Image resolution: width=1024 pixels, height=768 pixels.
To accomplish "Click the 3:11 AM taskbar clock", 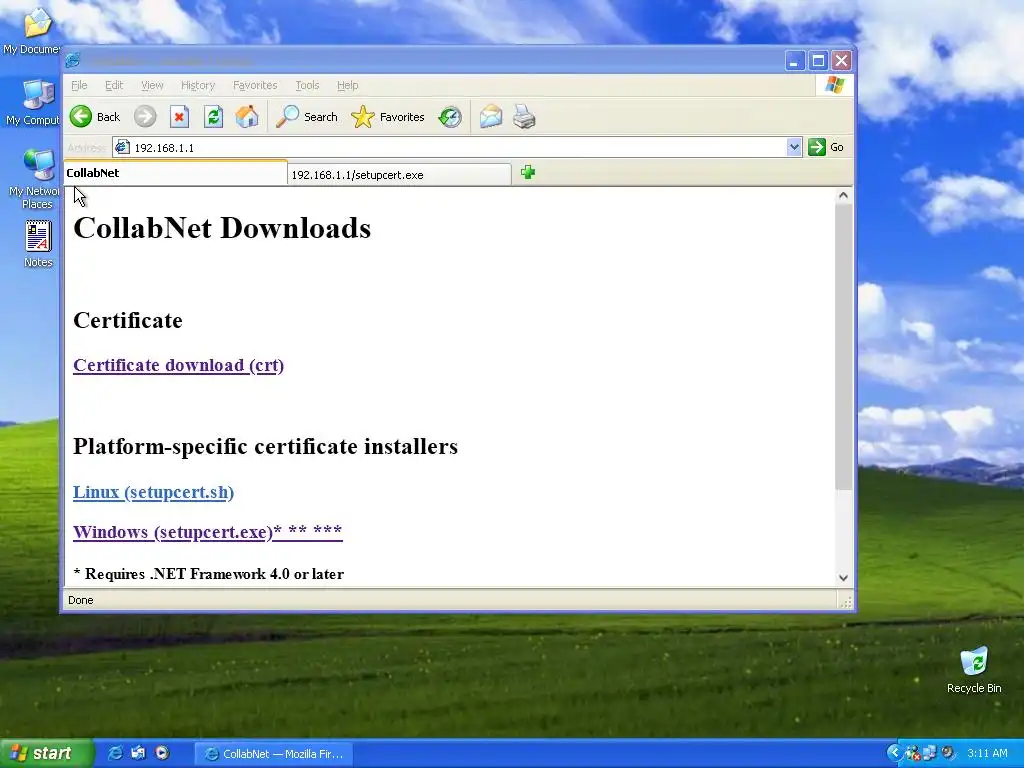I will (x=987, y=753).
